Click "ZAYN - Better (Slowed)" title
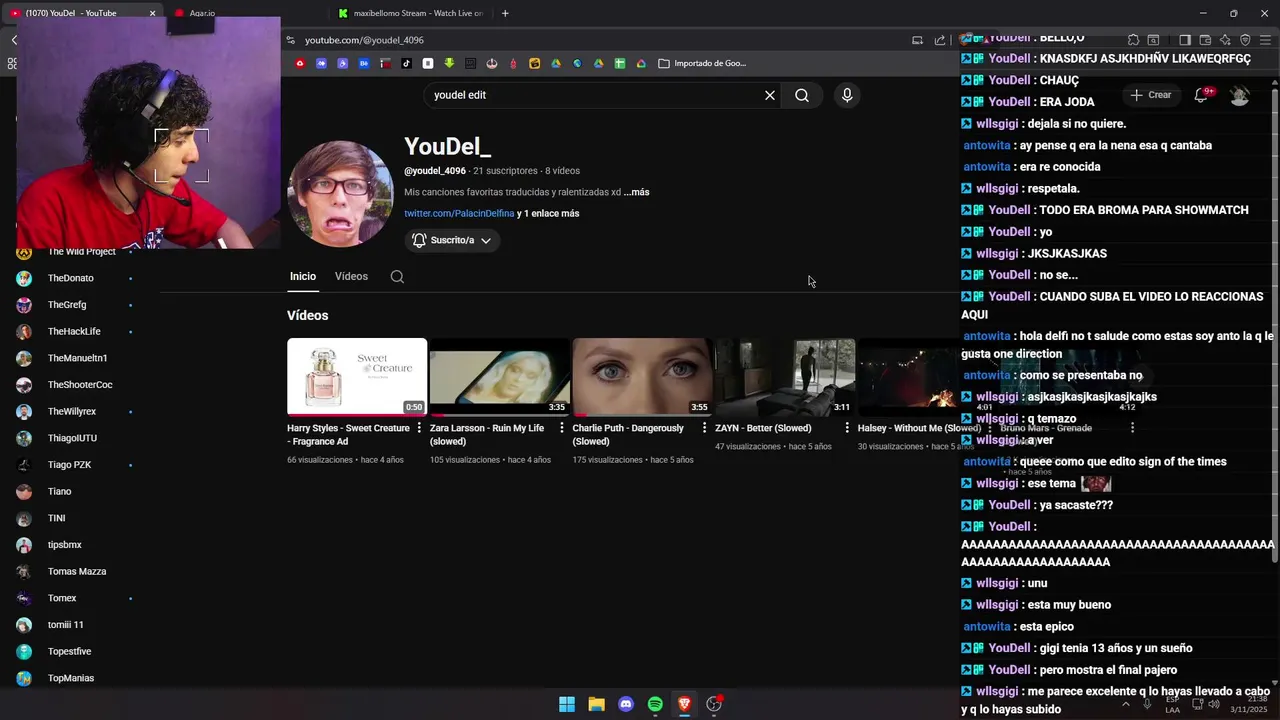The height and width of the screenshot is (720, 1280). 763,428
